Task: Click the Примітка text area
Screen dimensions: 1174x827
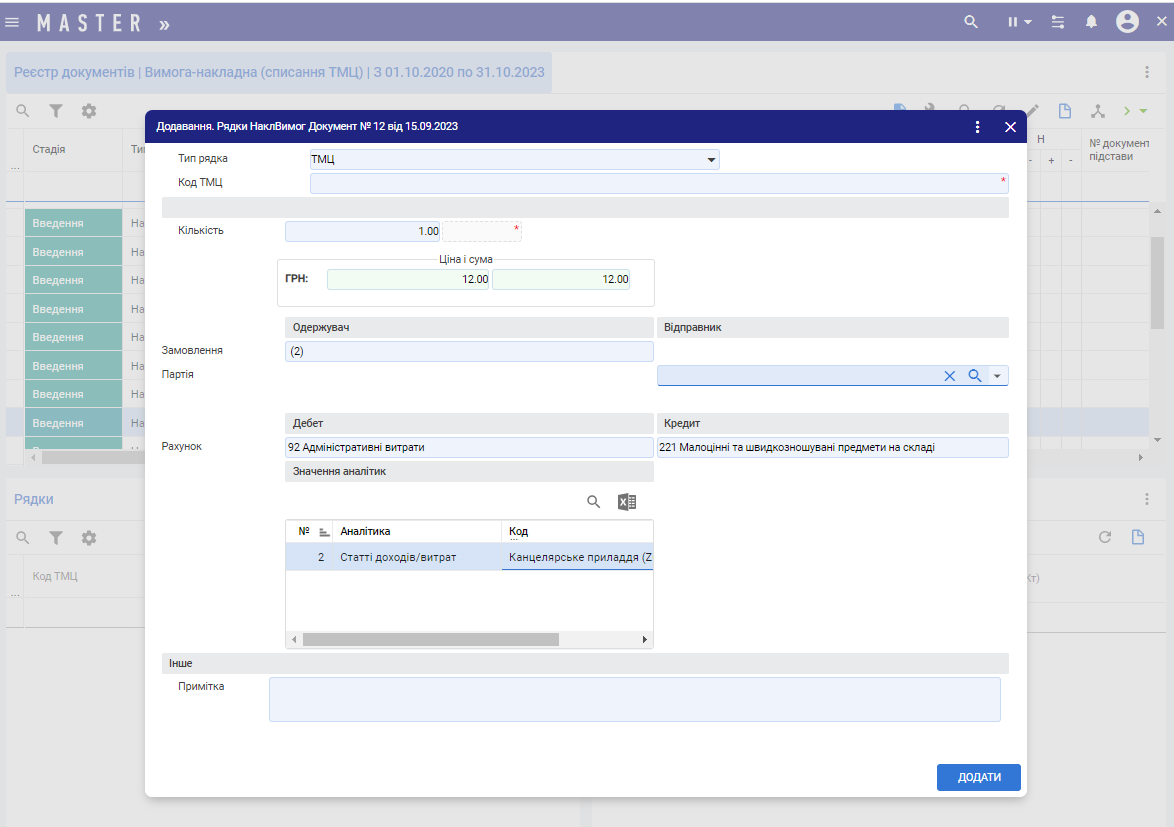Action: [634, 699]
